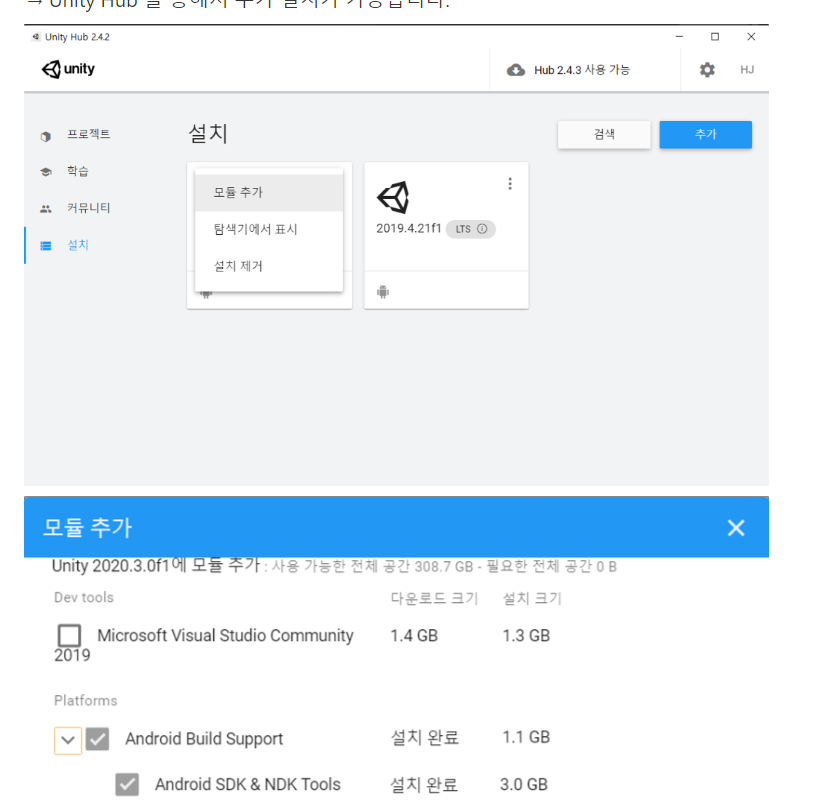821x806 pixels.
Task: Open 학습 in the sidebar
Action: click(x=77, y=171)
